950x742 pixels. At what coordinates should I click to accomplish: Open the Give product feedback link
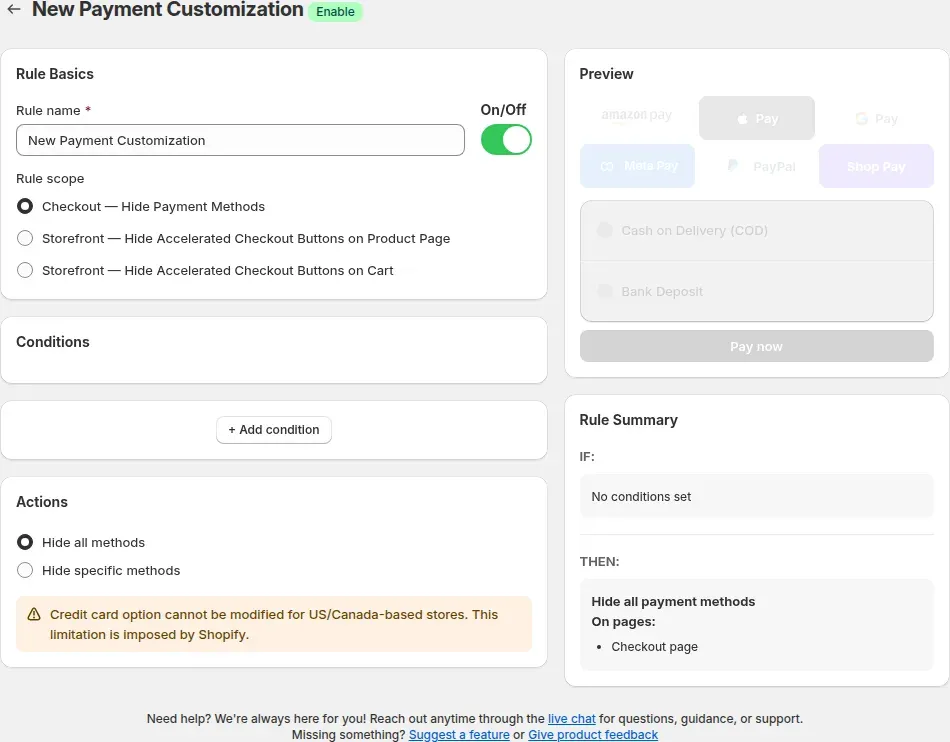pyautogui.click(x=593, y=734)
